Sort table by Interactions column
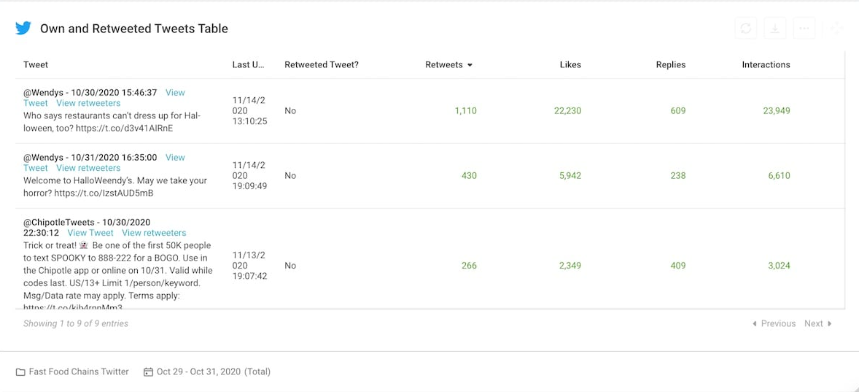The height and width of the screenshot is (392, 859). pos(766,65)
